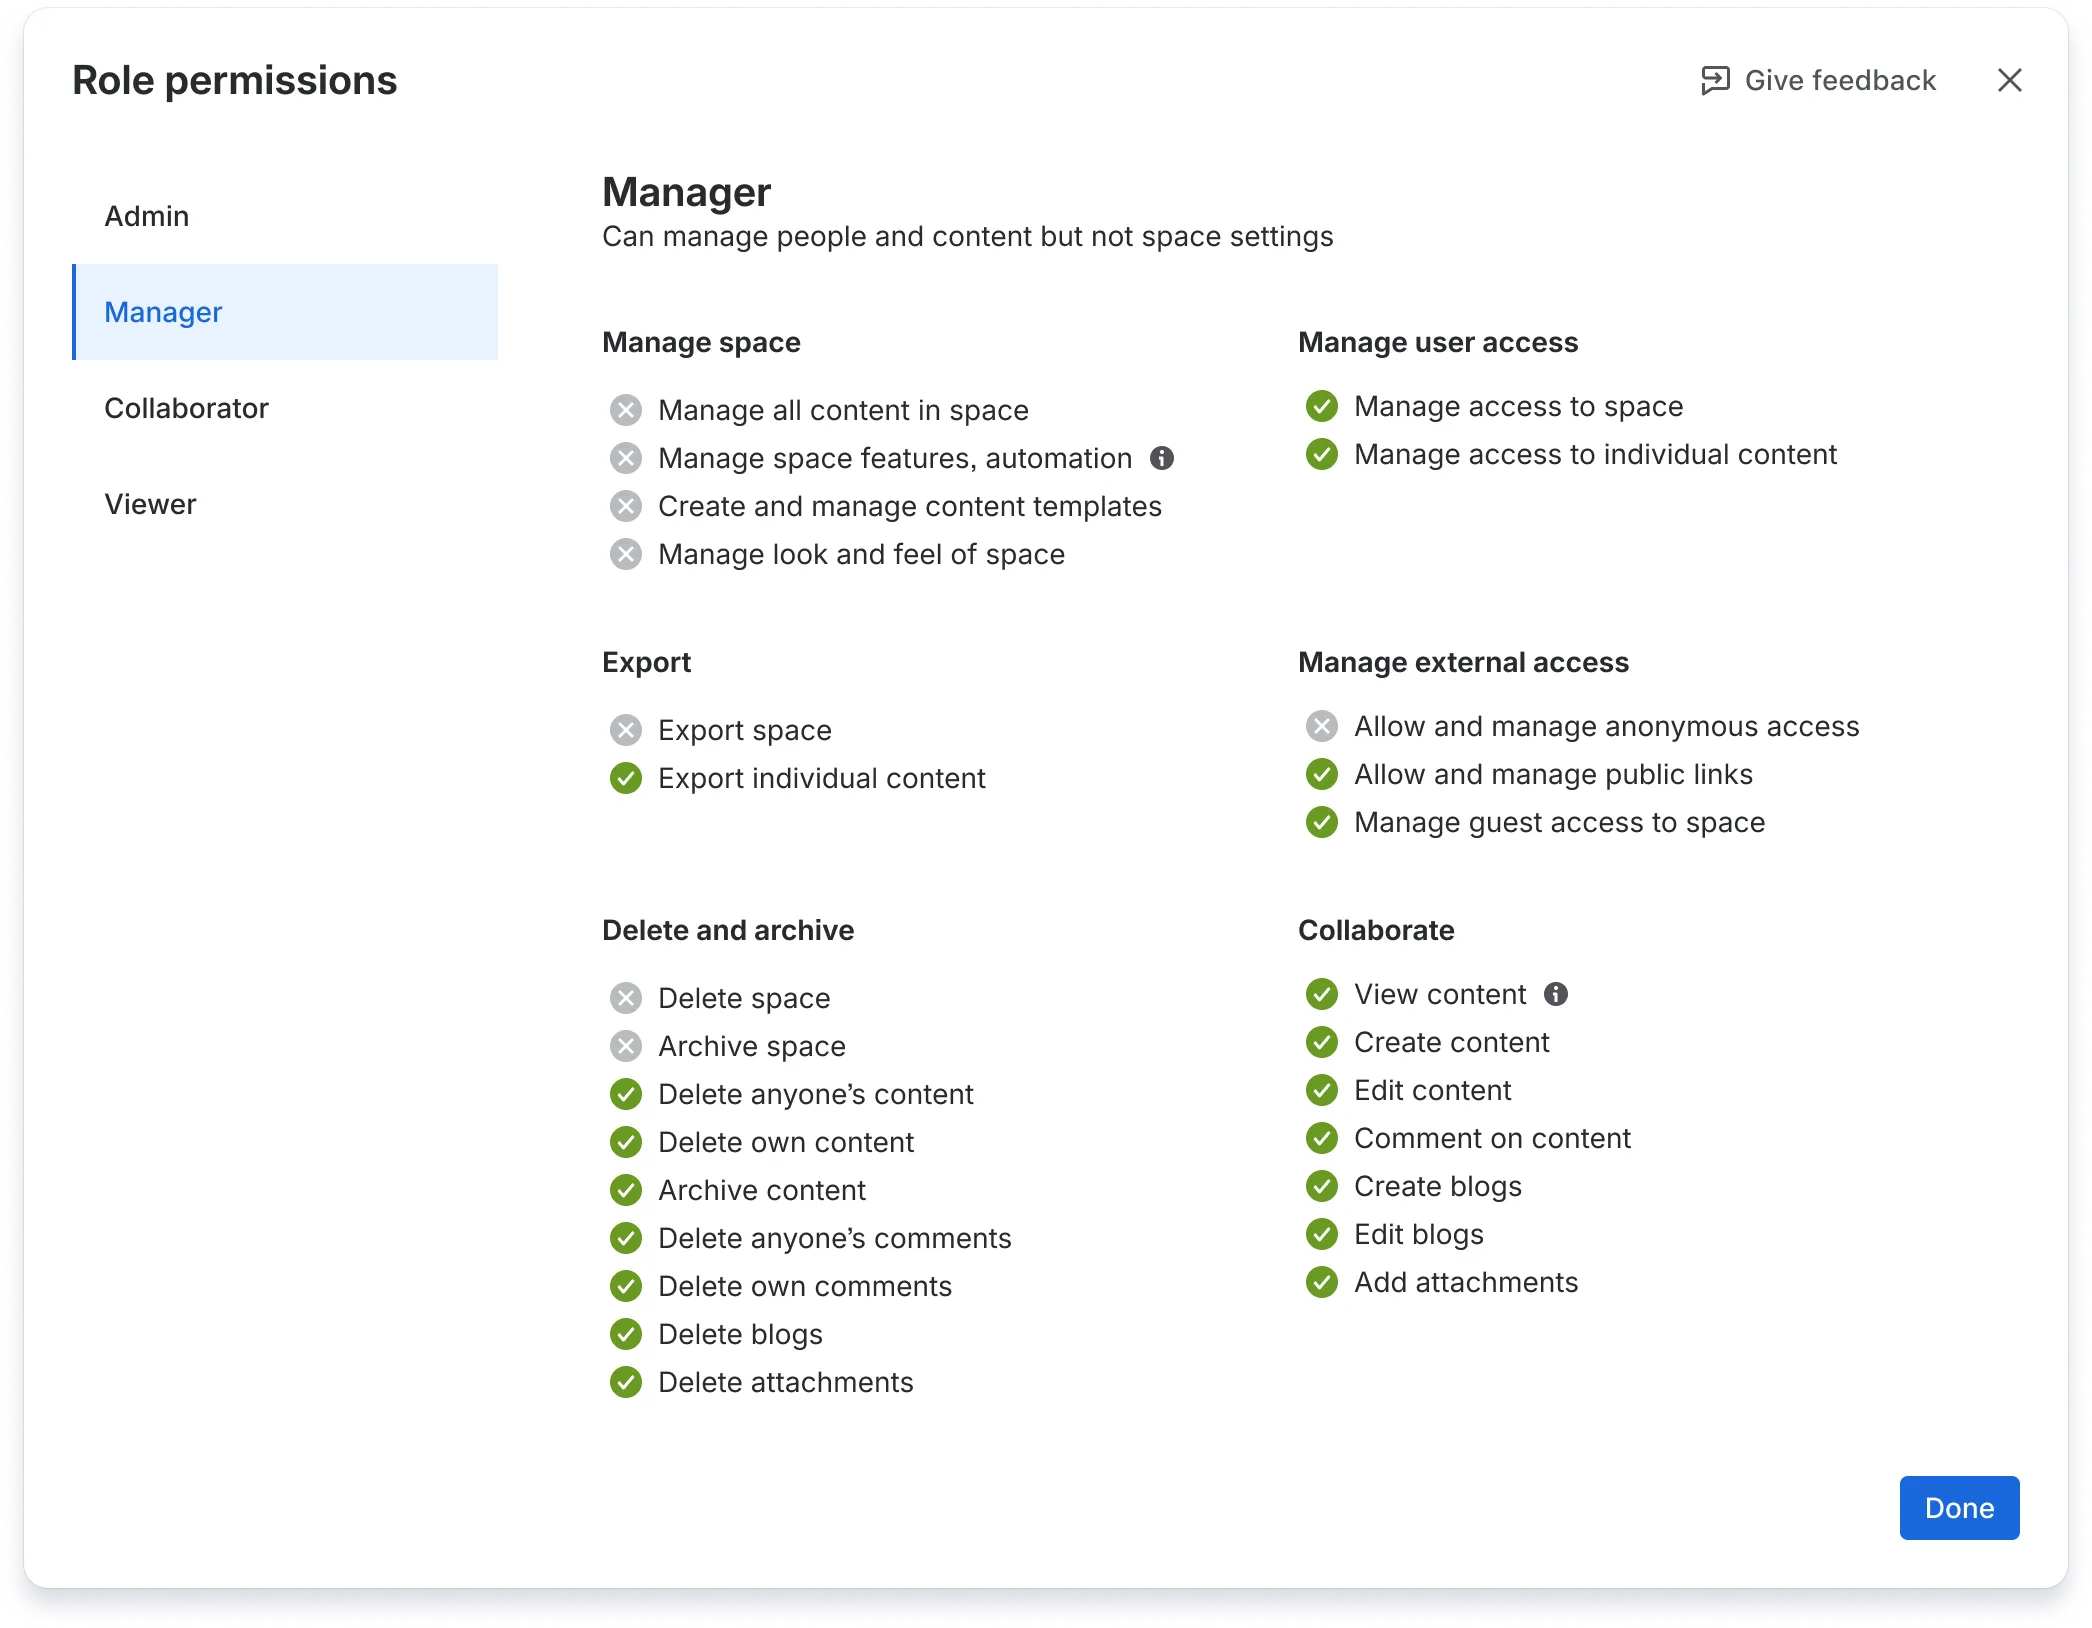Click 'Delete blogs' text
This screenshot has width=2092, height=1628.
(740, 1334)
